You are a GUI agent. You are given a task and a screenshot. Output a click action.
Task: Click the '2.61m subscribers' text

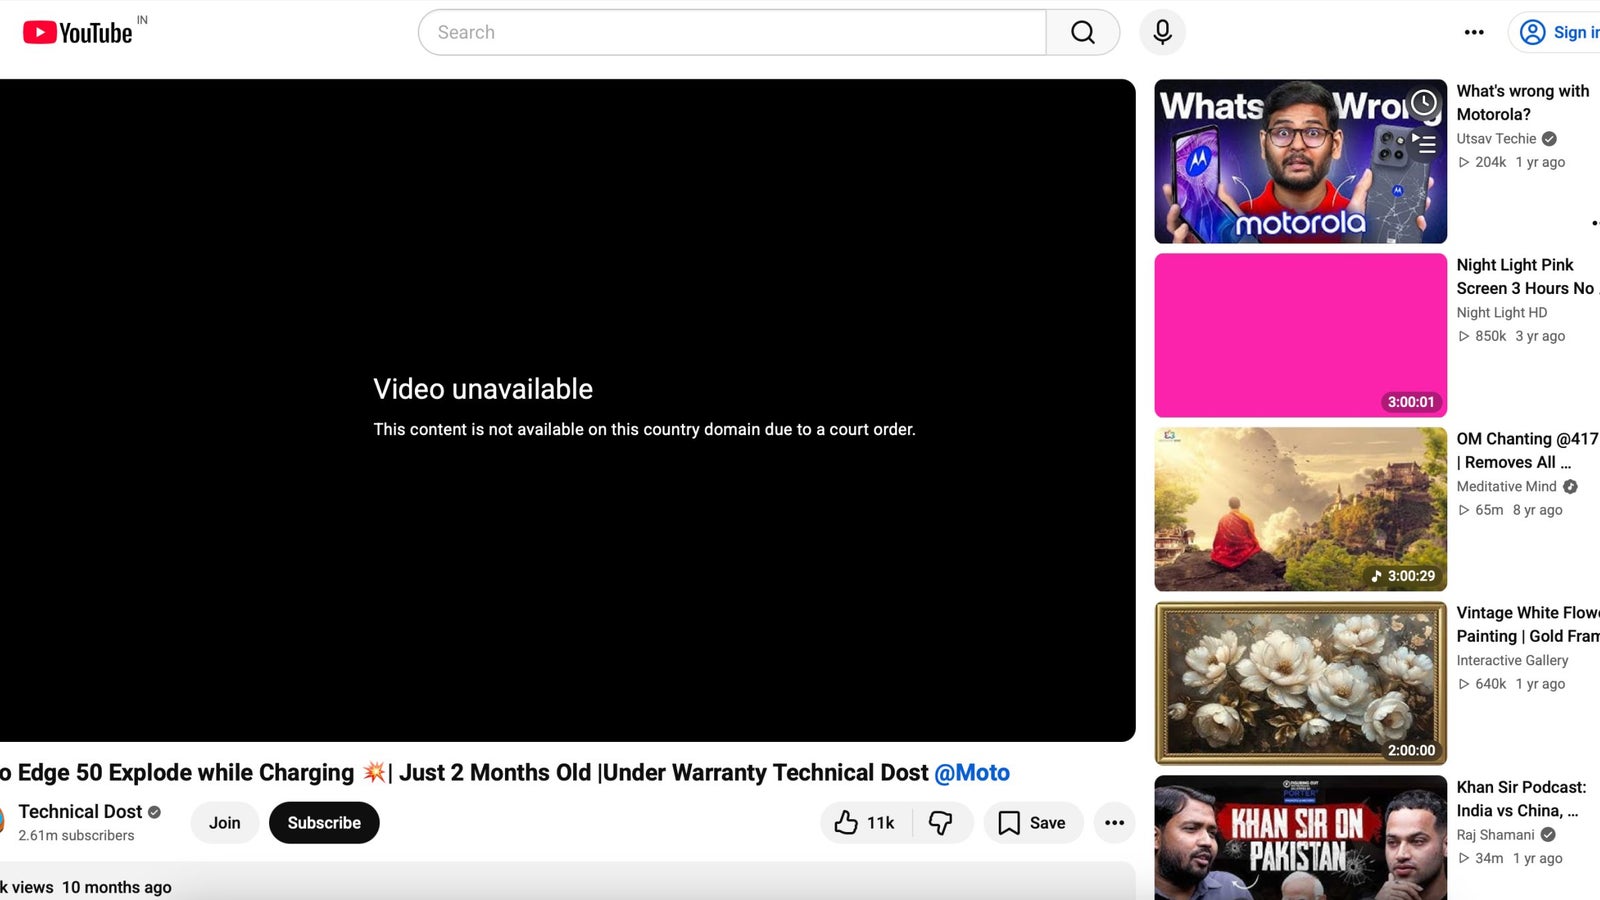click(x=76, y=836)
